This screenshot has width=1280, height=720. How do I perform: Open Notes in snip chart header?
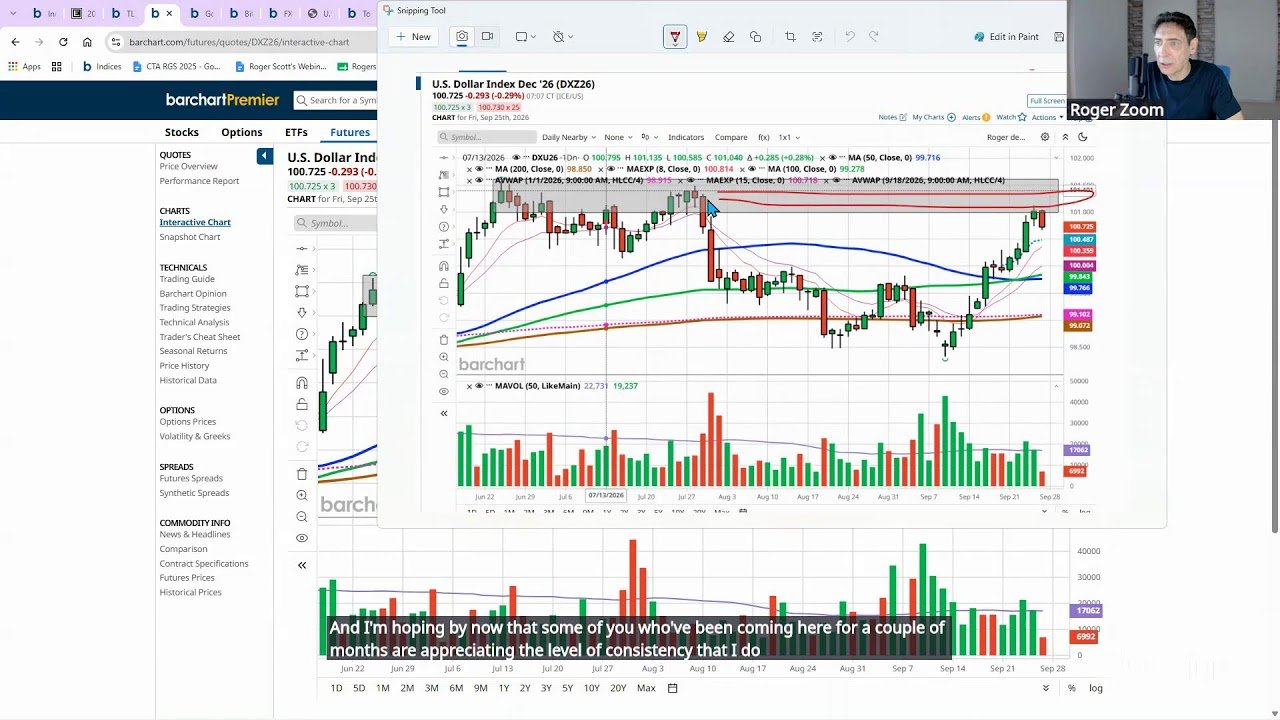pos(892,117)
